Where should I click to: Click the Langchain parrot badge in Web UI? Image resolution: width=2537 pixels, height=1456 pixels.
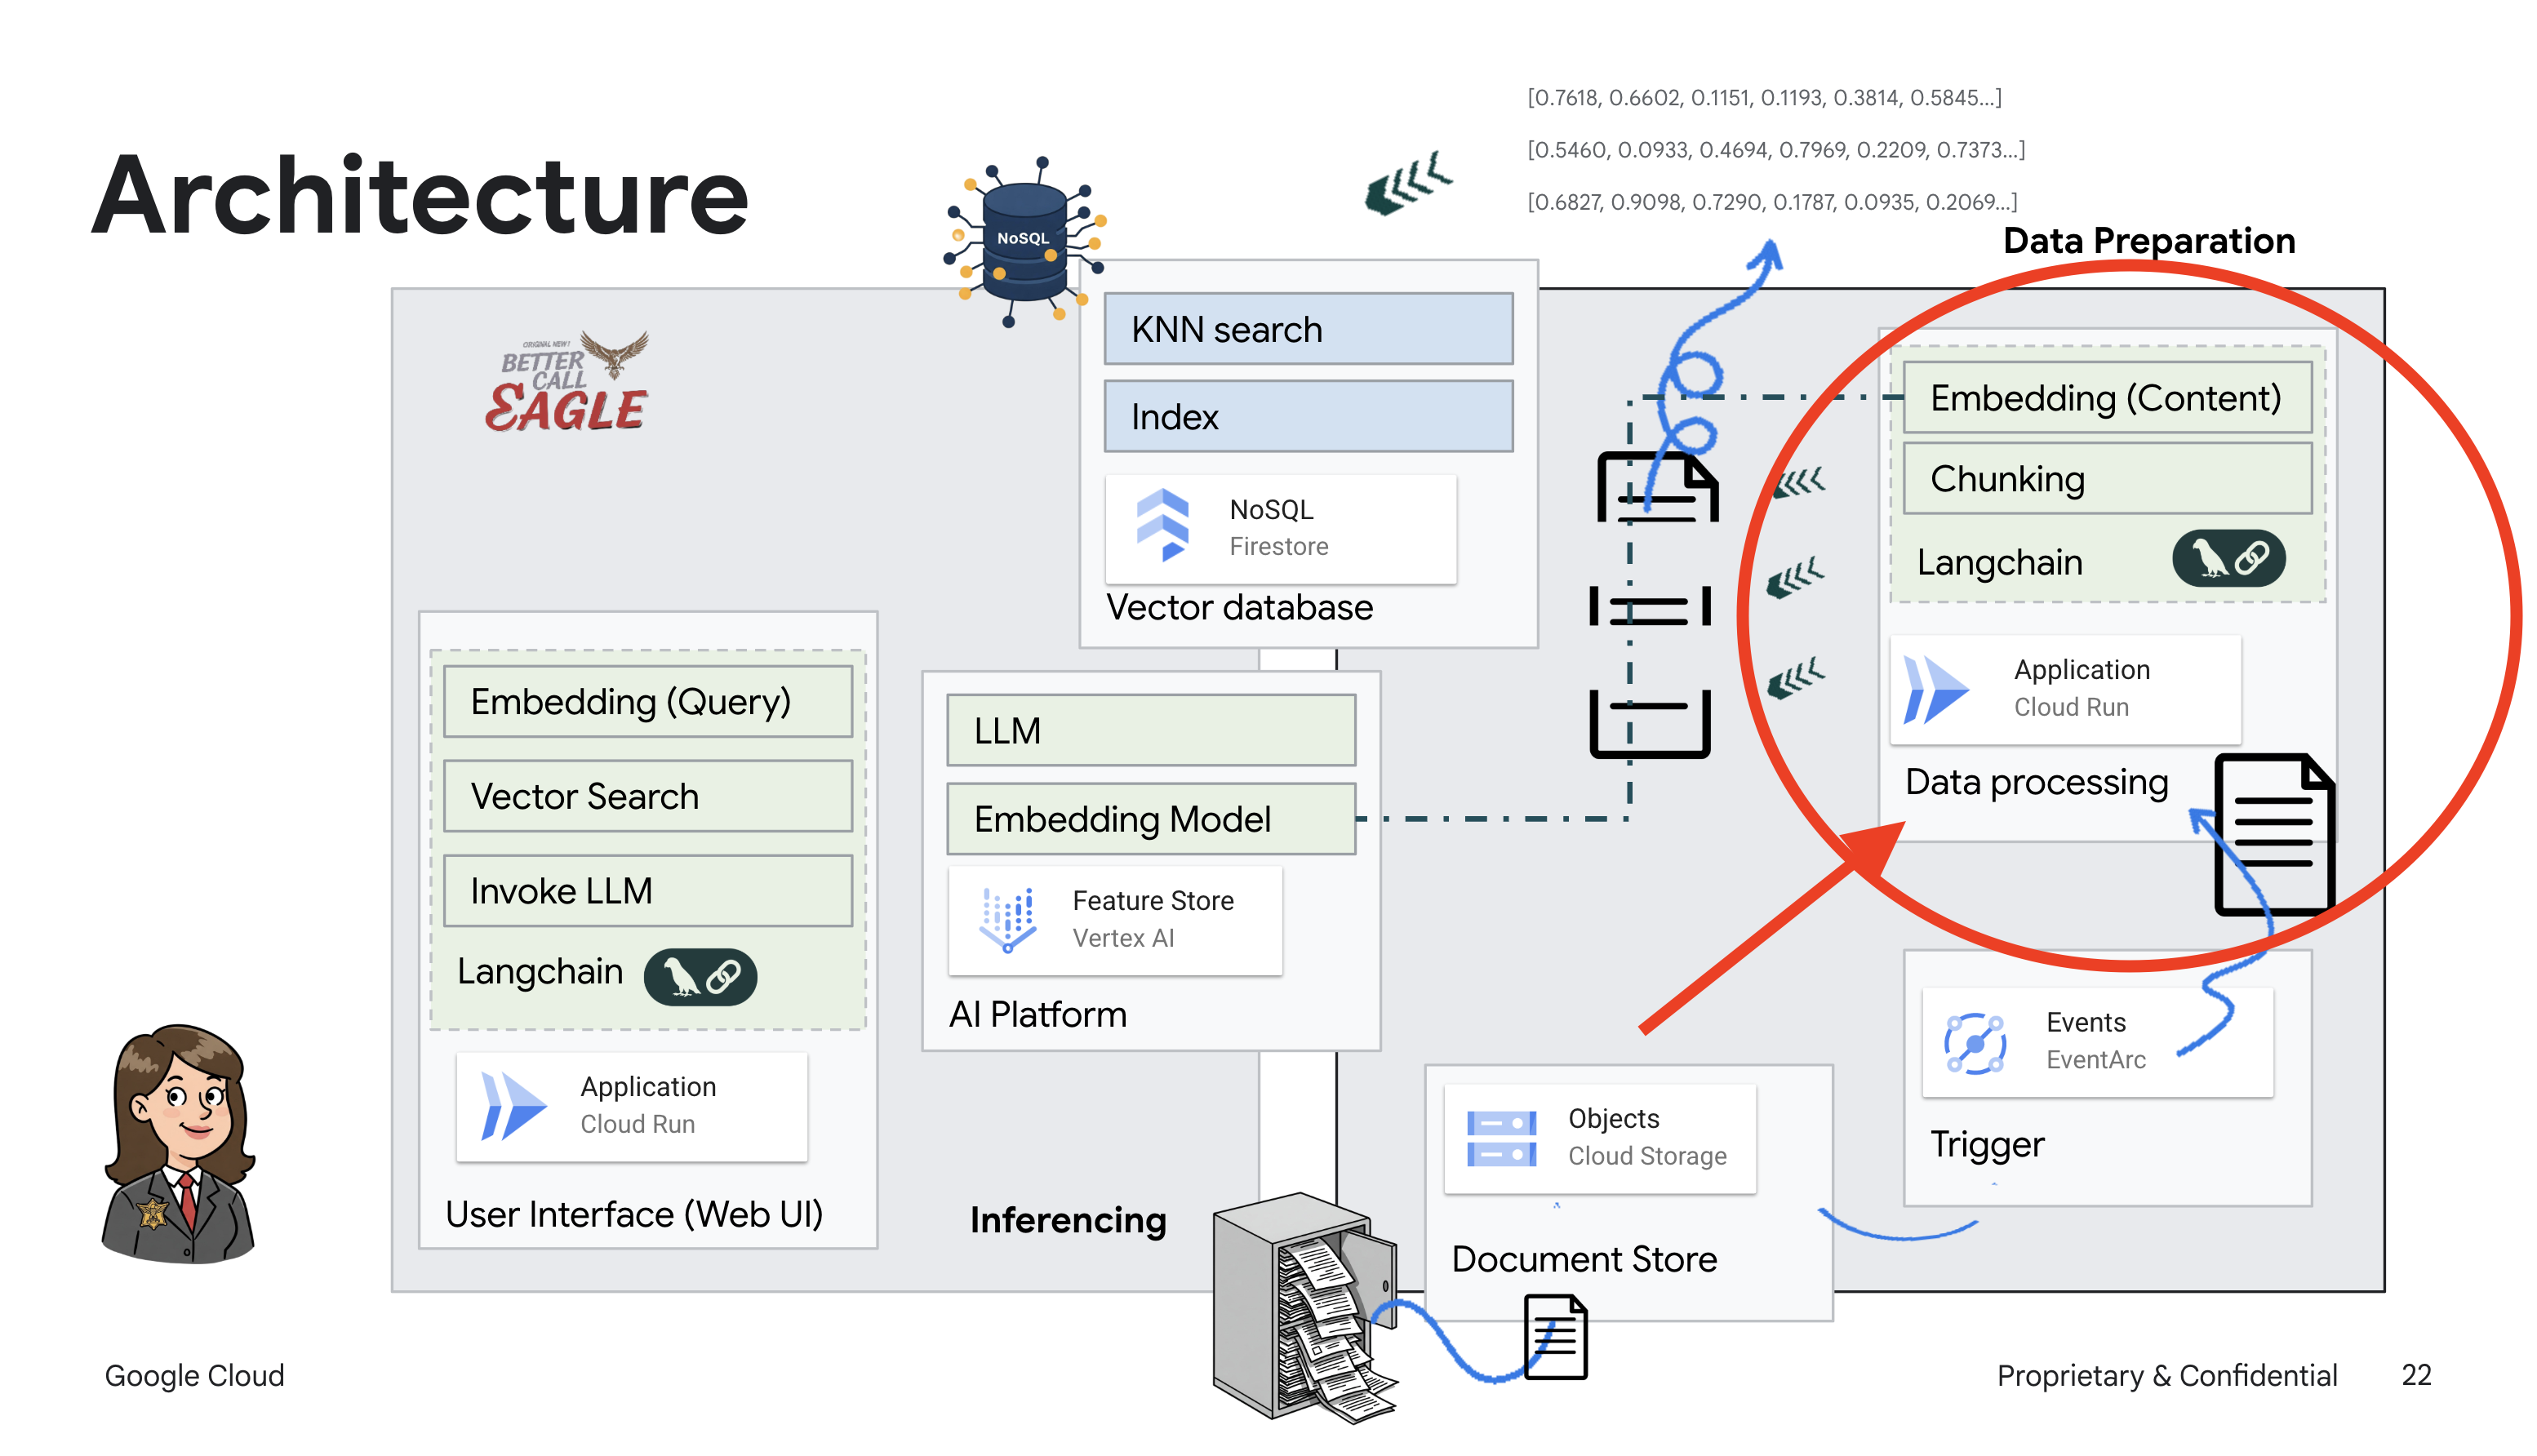(700, 976)
